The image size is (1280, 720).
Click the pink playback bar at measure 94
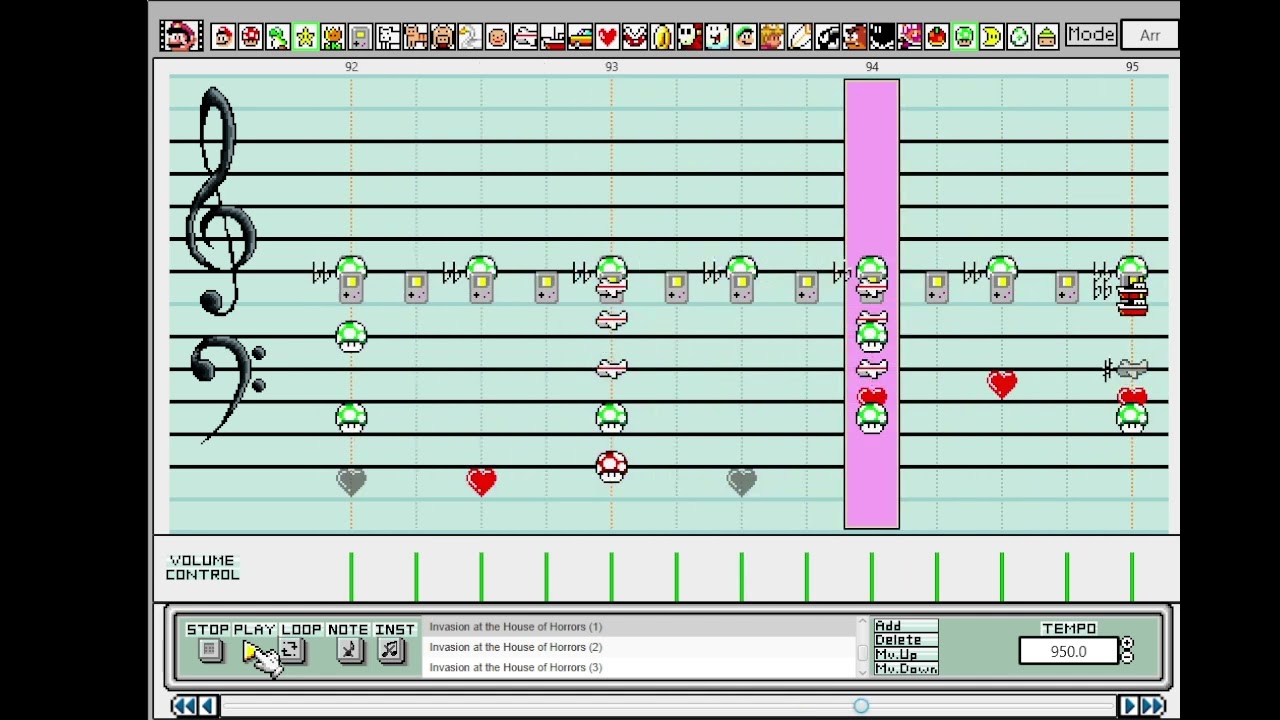(x=872, y=304)
